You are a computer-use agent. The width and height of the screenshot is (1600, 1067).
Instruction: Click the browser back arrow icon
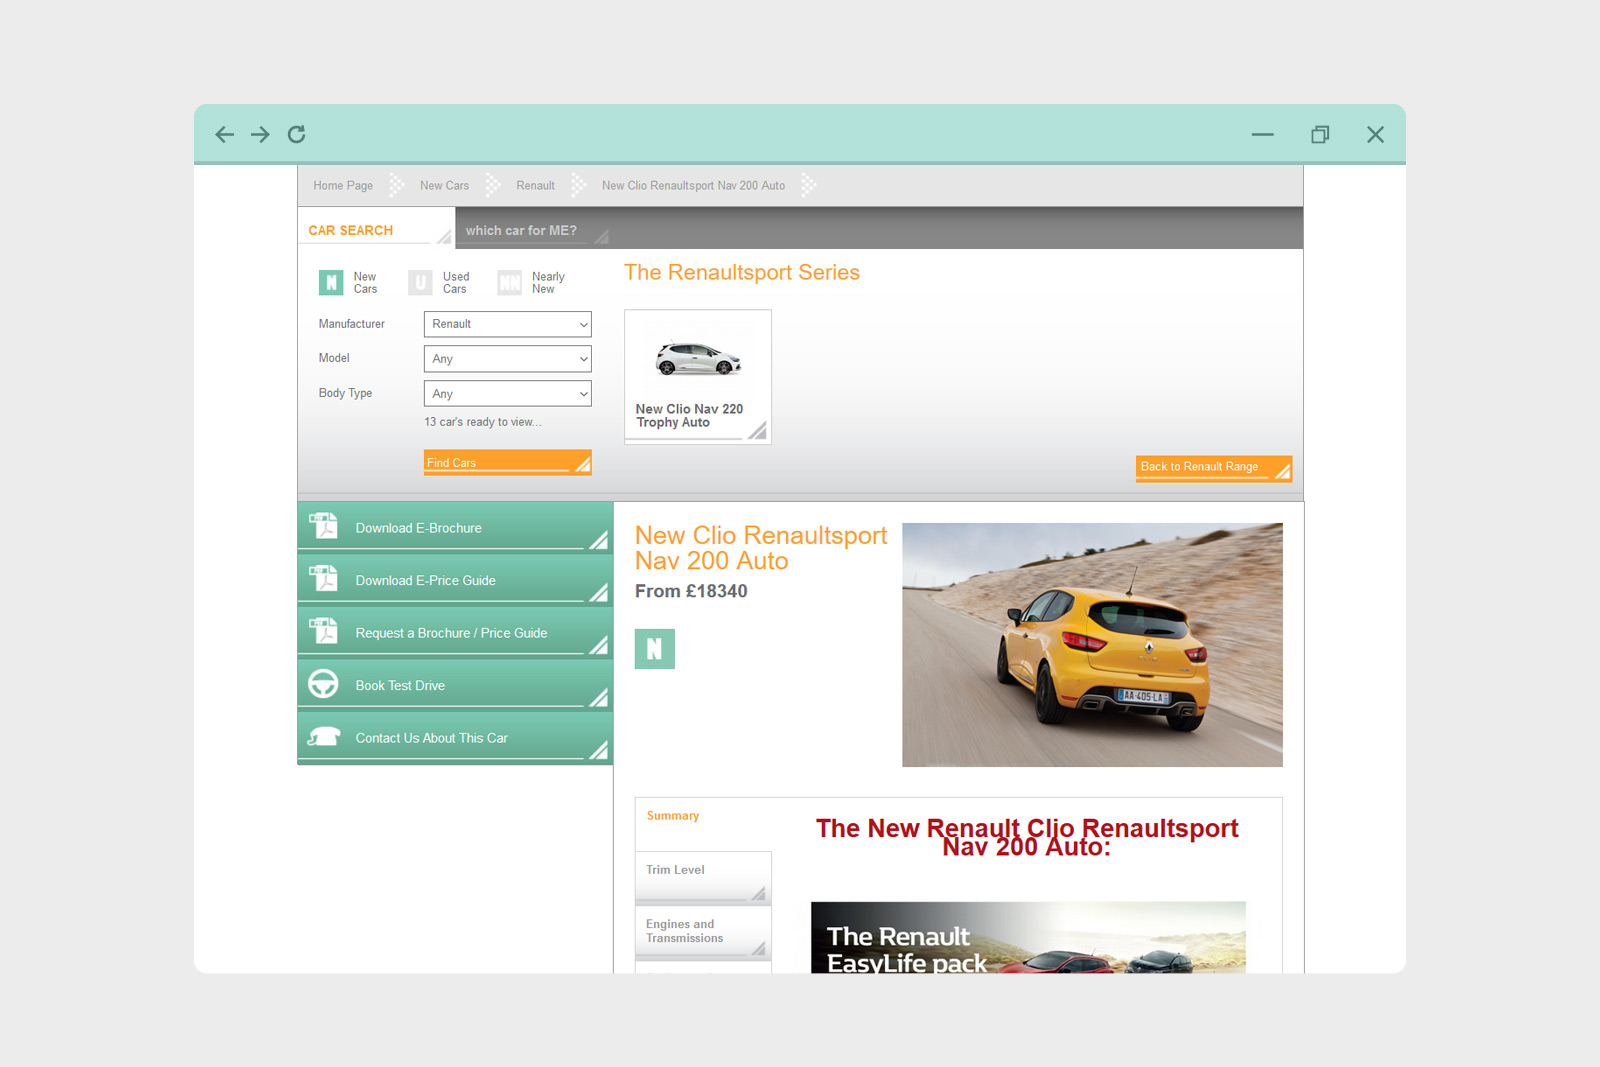click(225, 134)
